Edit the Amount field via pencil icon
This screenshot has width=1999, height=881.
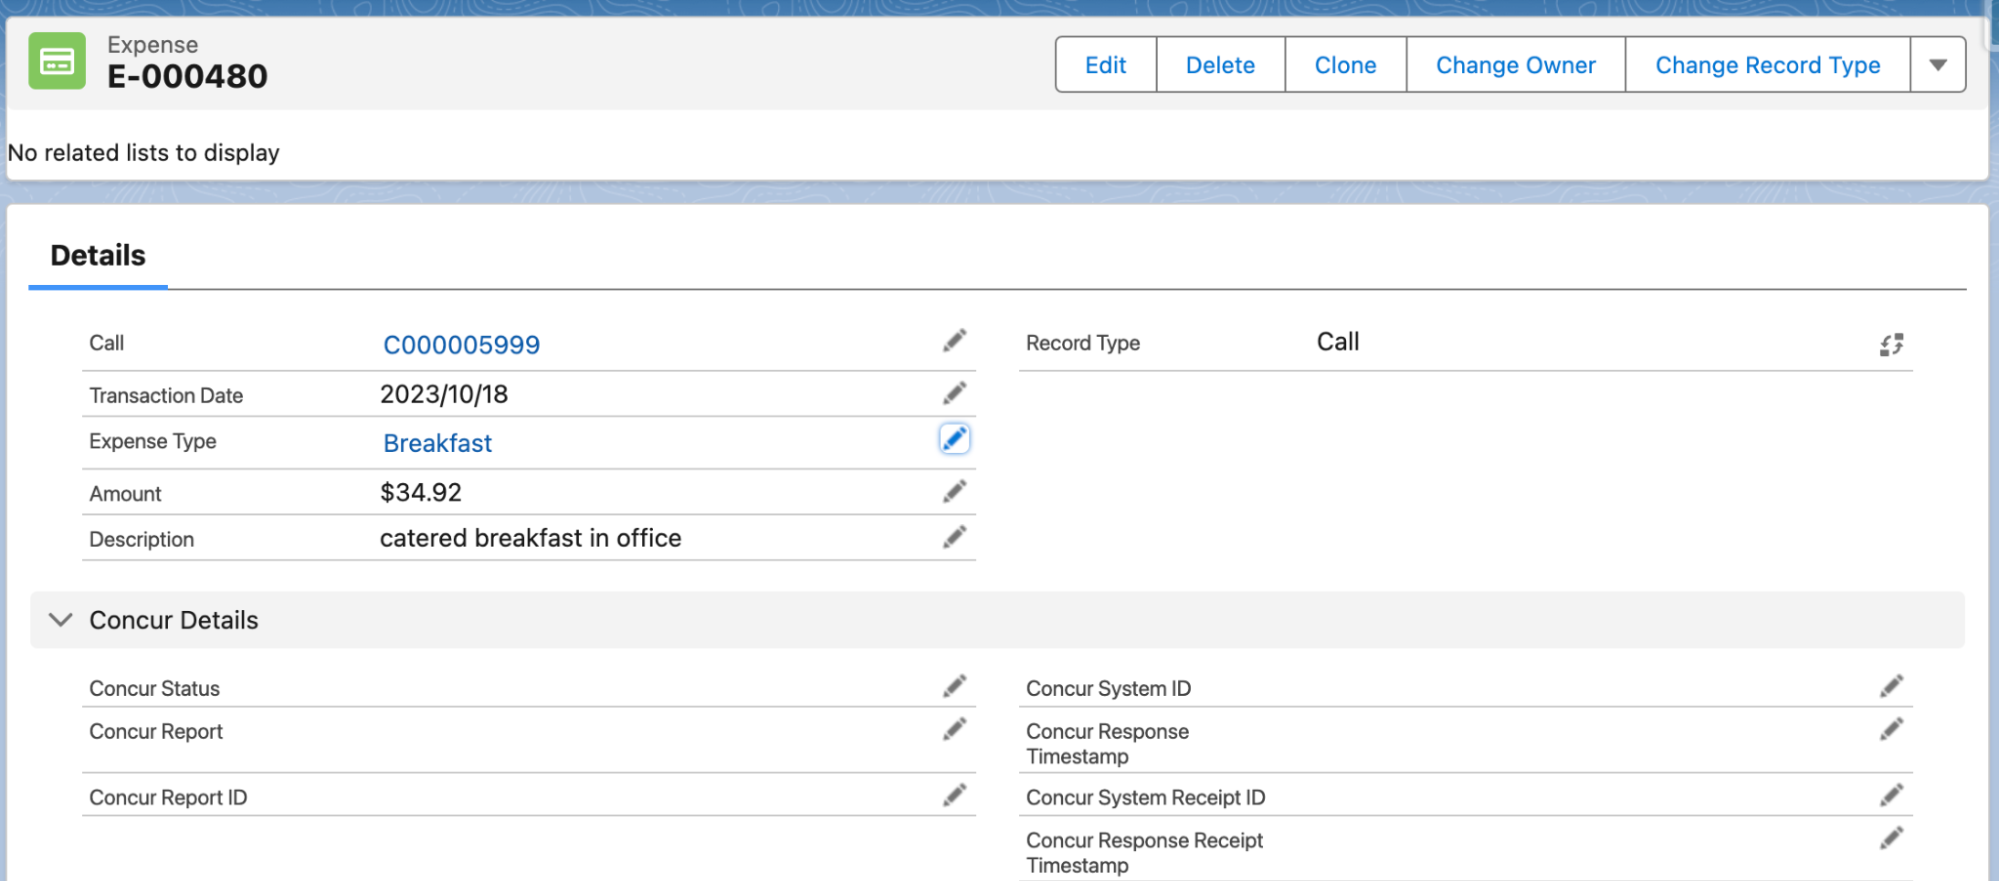(954, 492)
